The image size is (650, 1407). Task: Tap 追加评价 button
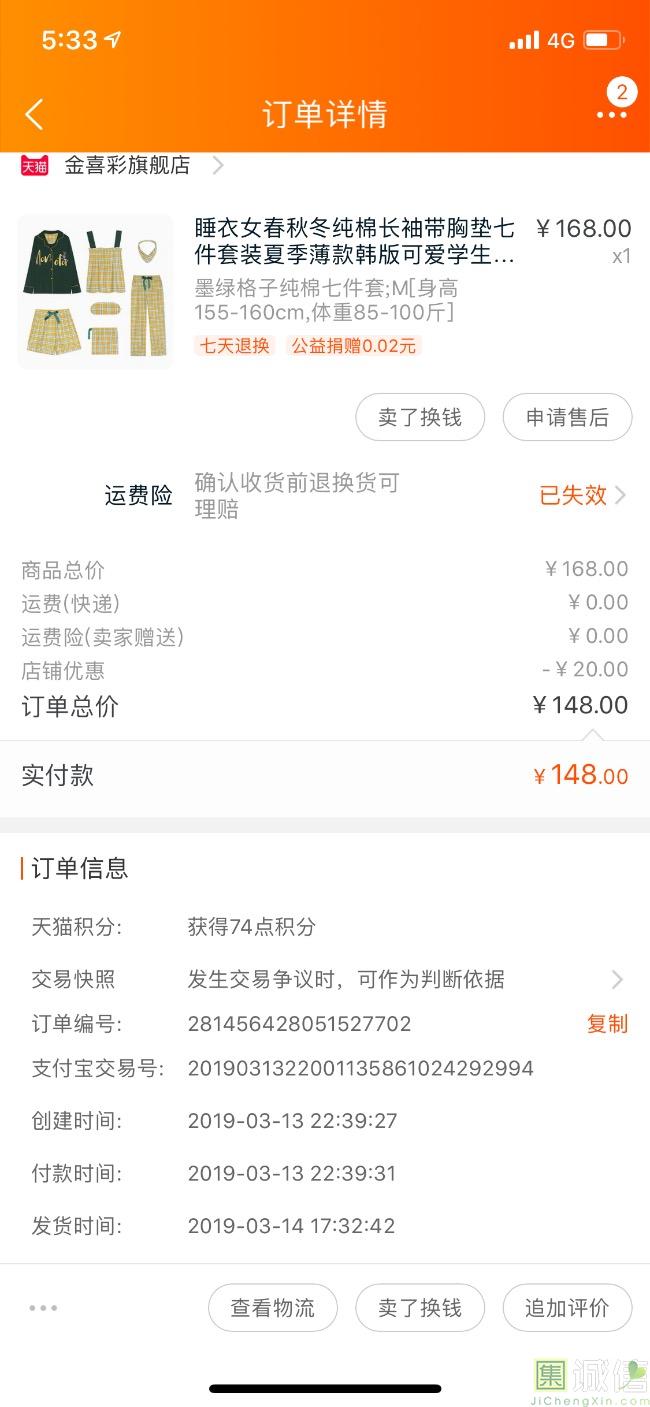[x=567, y=1308]
